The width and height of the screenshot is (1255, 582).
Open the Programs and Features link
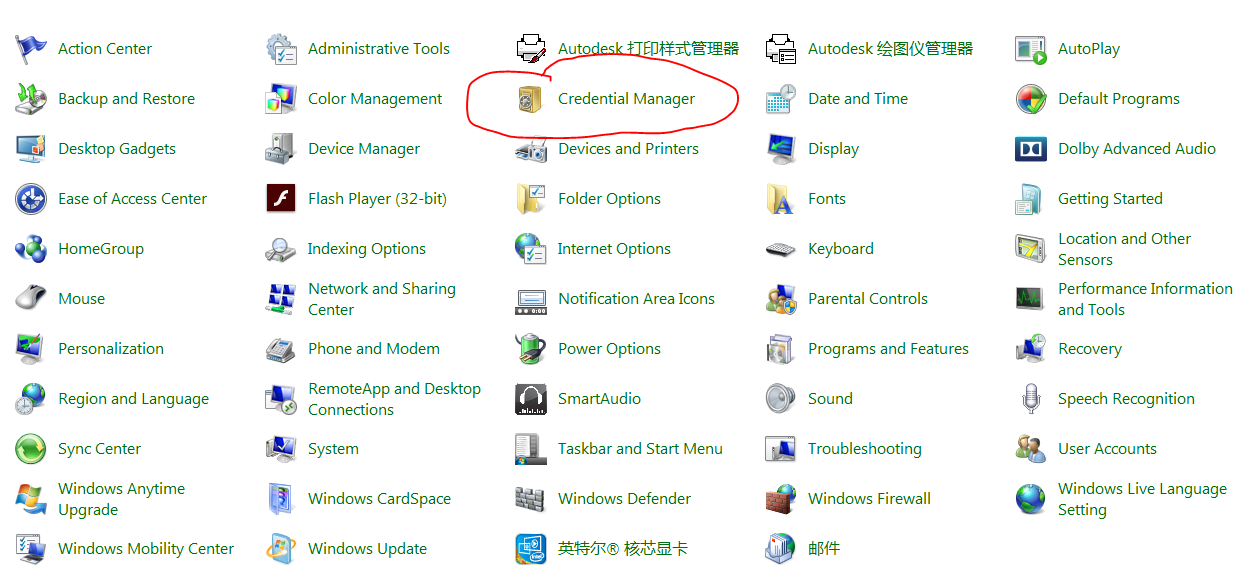(x=888, y=349)
